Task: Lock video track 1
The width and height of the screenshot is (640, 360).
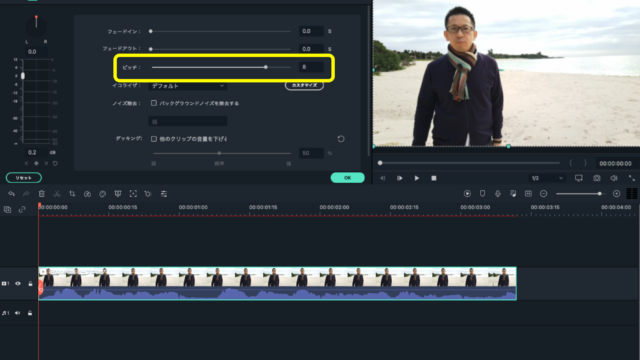Action: tap(30, 283)
